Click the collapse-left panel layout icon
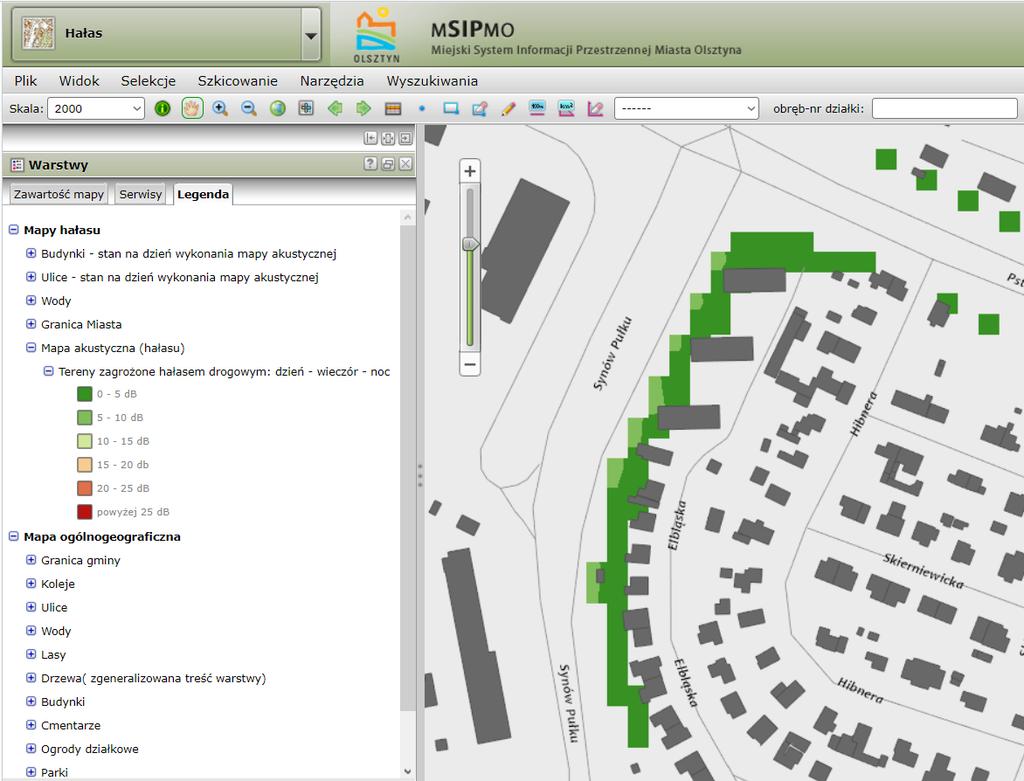Viewport: 1024px width, 781px height. (370, 138)
